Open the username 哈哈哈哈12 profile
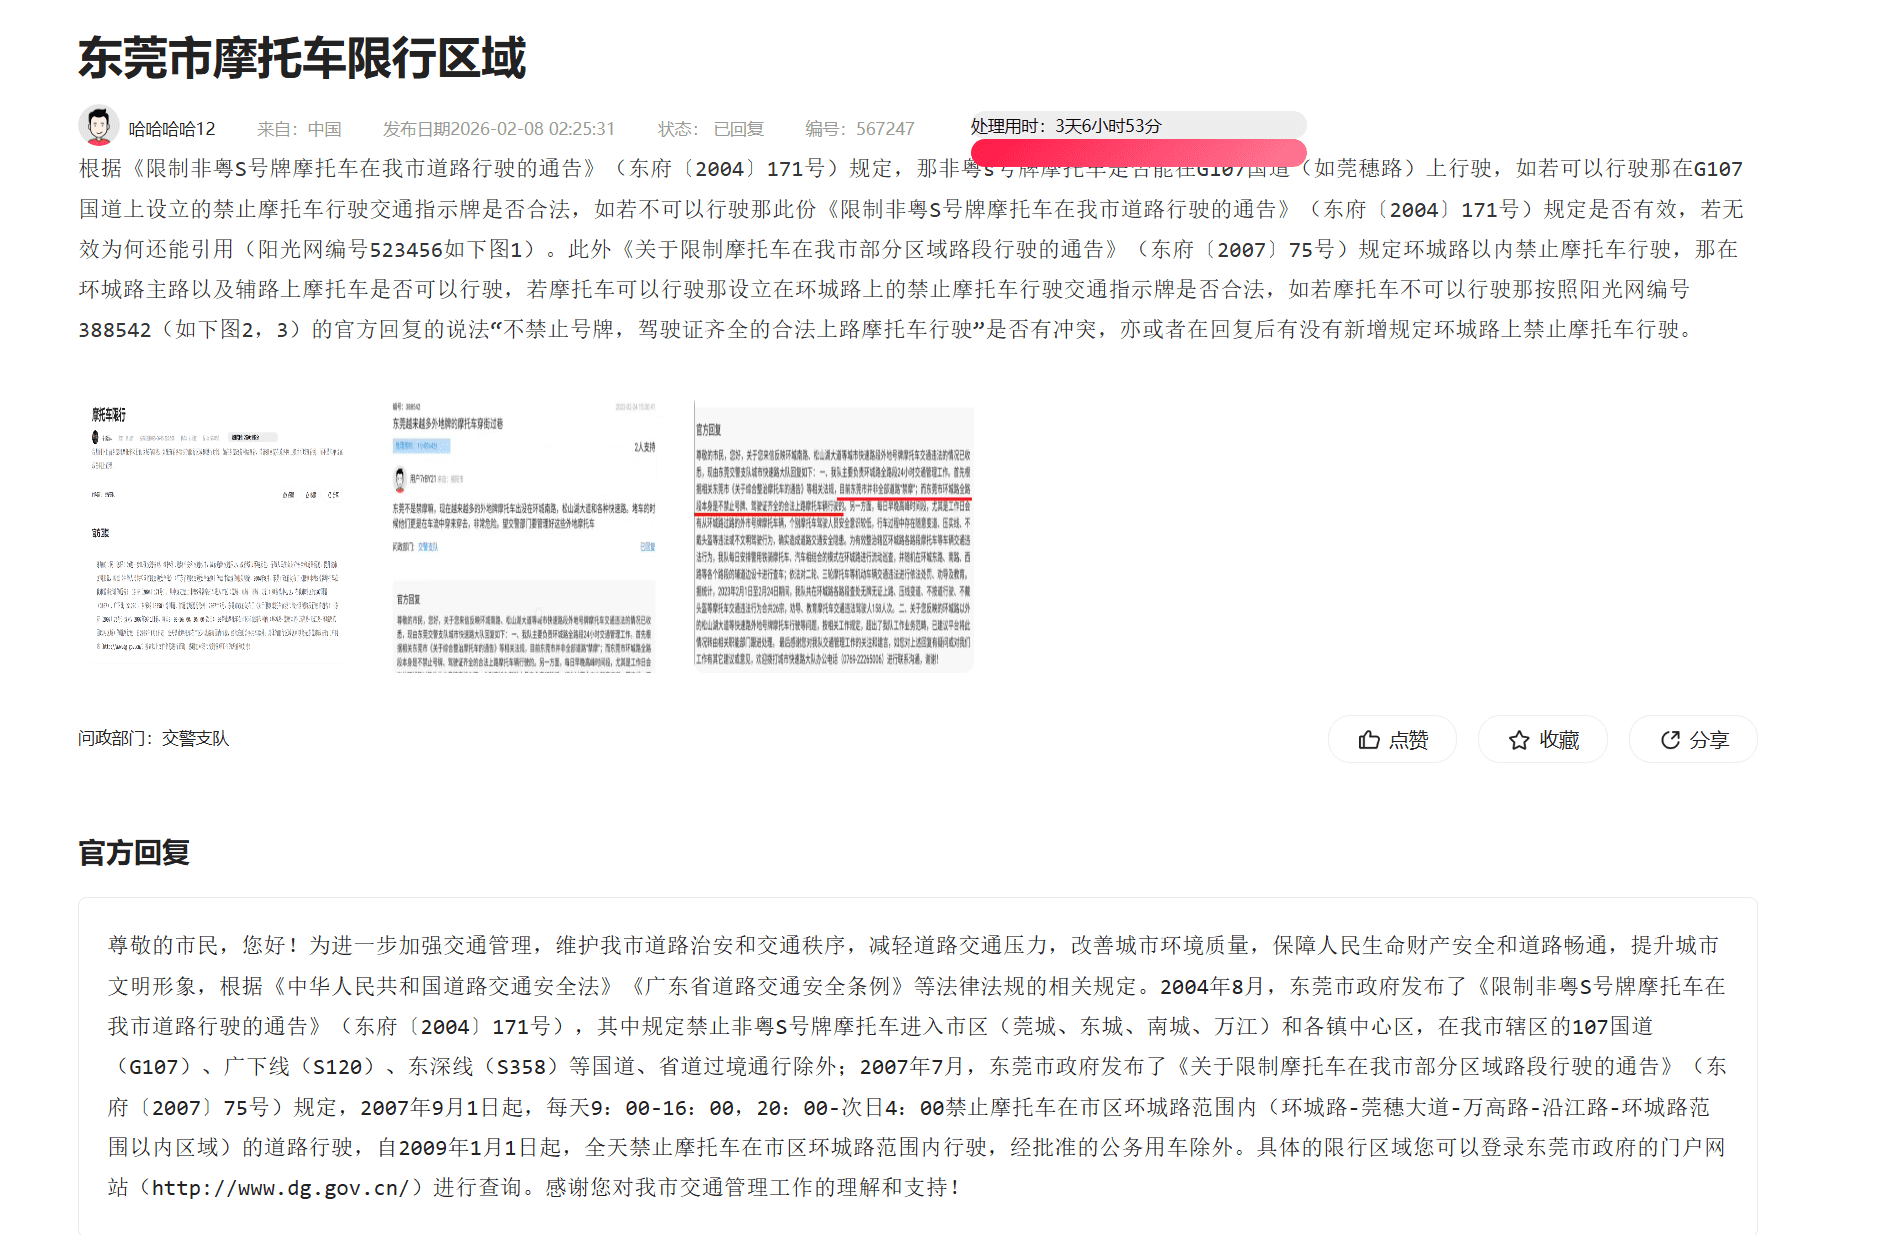This screenshot has width=1900, height=1235. 172,129
